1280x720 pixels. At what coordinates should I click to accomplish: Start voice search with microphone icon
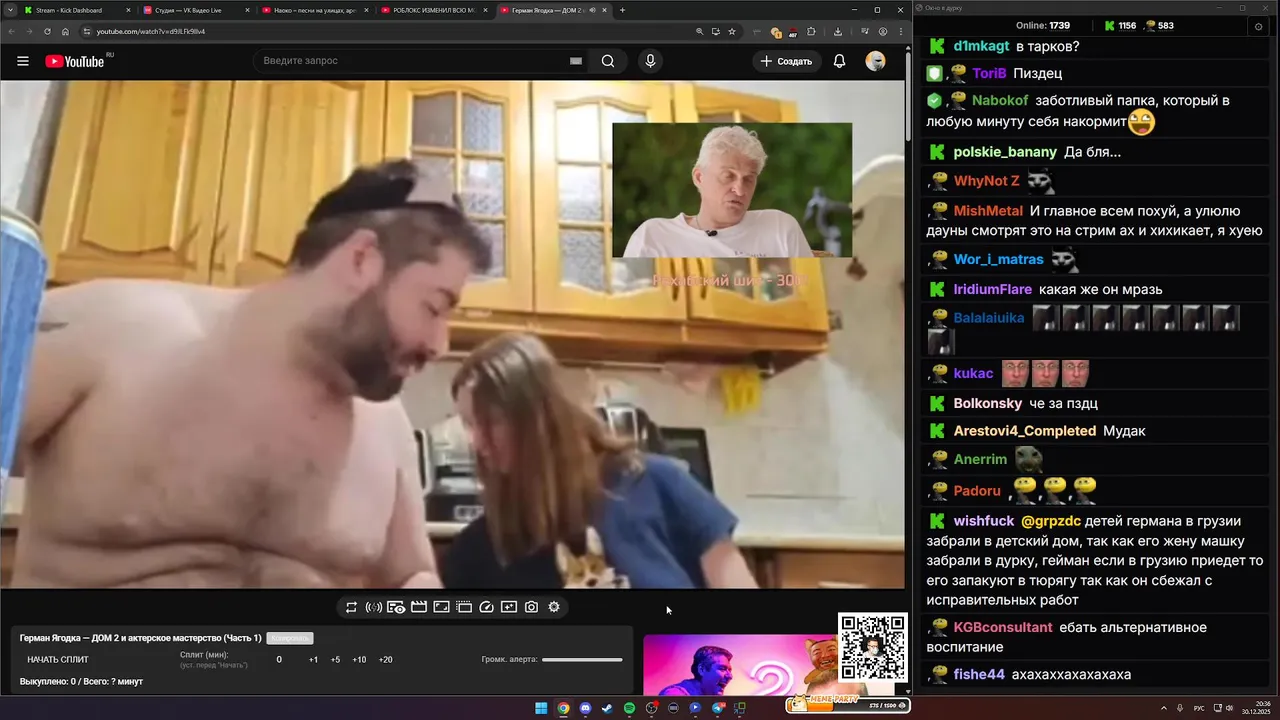point(650,61)
